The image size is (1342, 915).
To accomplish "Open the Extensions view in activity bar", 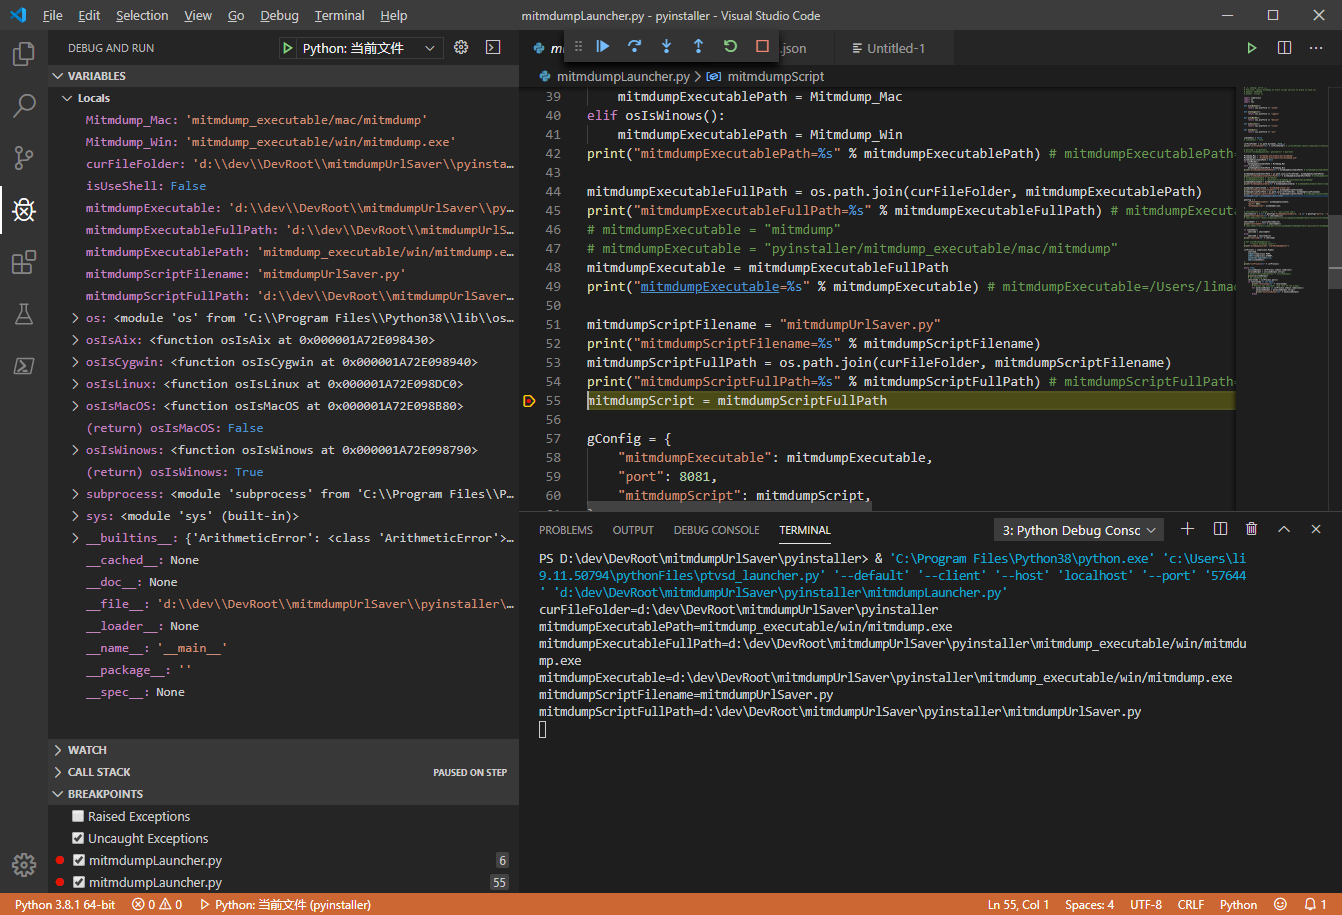I will pos(24,263).
